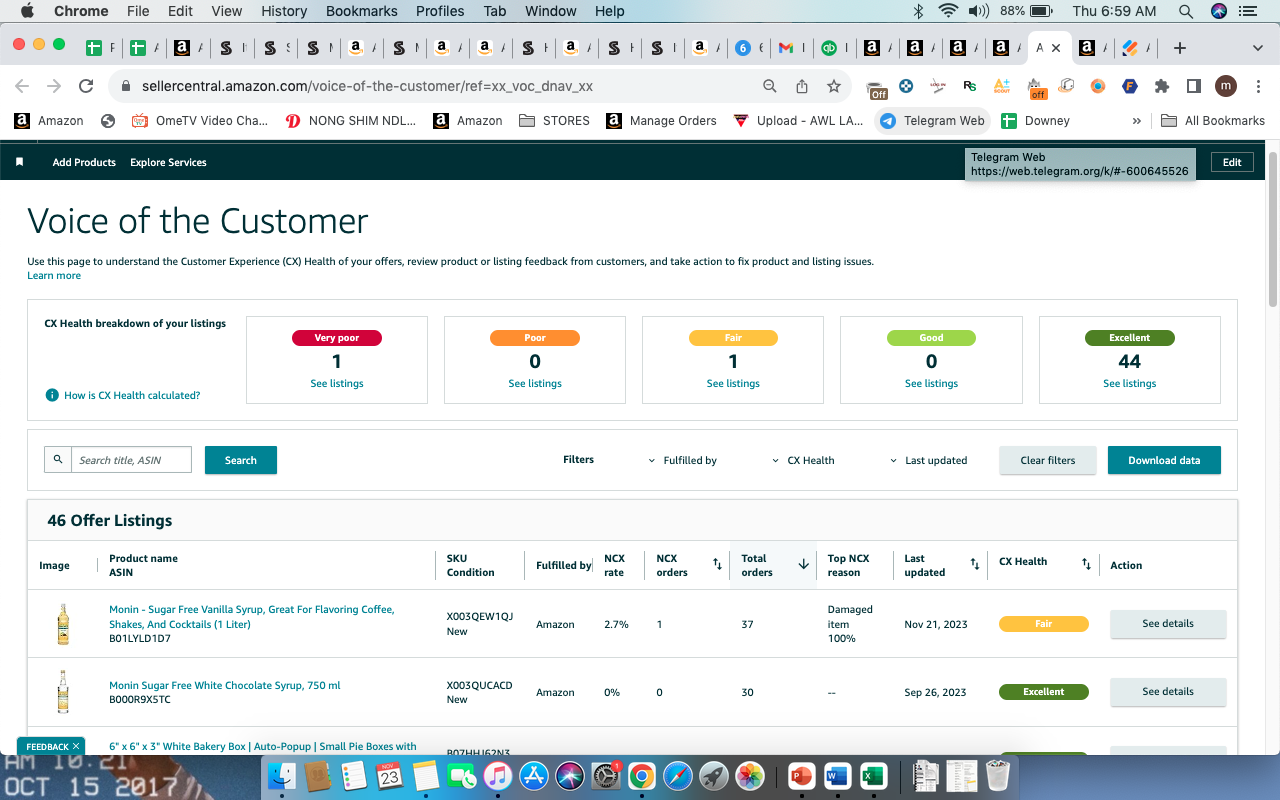The width and height of the screenshot is (1280, 800).
Task: Open How is CX Health calculated link
Action: click(132, 395)
